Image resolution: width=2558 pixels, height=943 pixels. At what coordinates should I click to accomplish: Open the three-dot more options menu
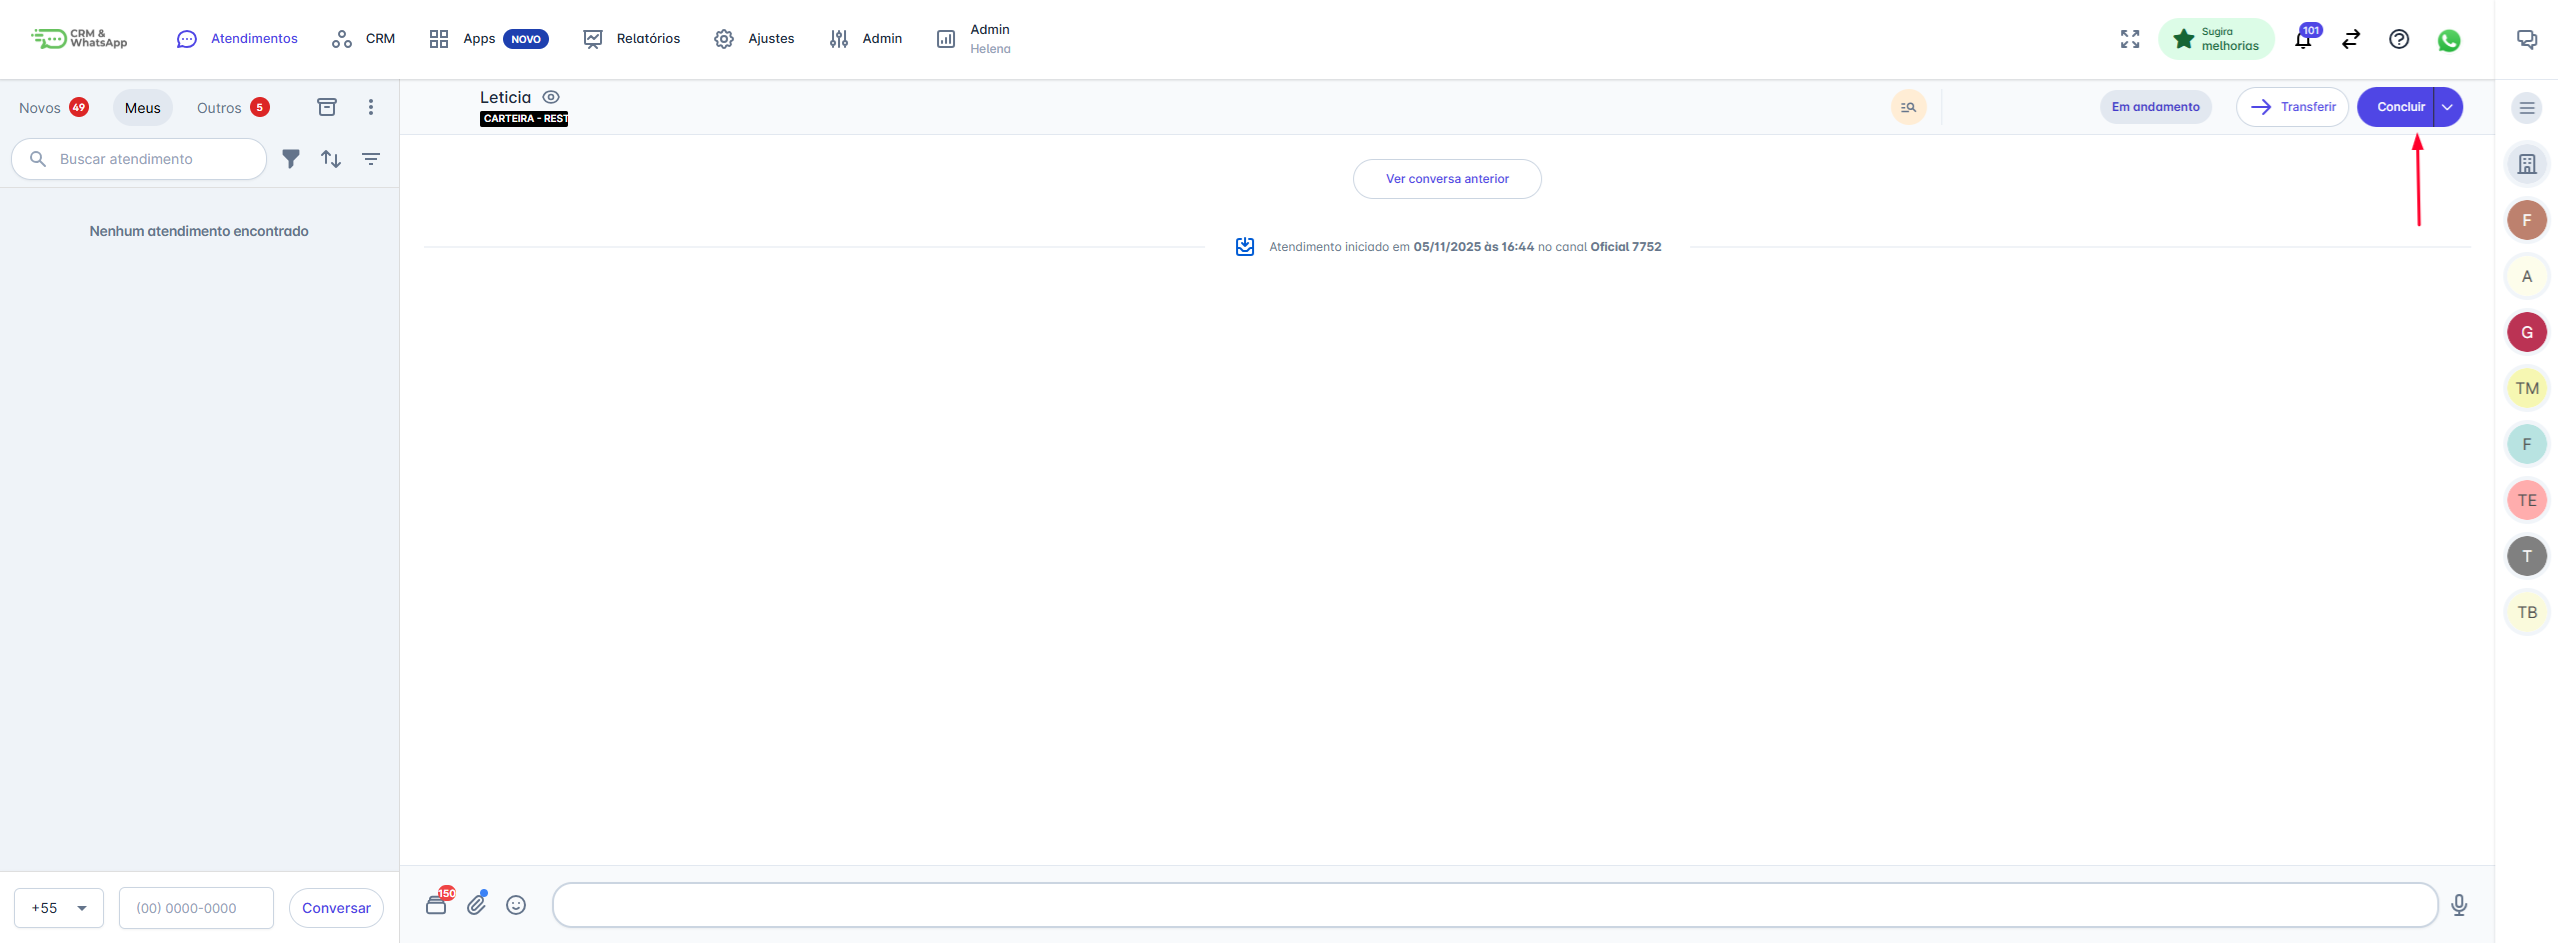pos(371,107)
